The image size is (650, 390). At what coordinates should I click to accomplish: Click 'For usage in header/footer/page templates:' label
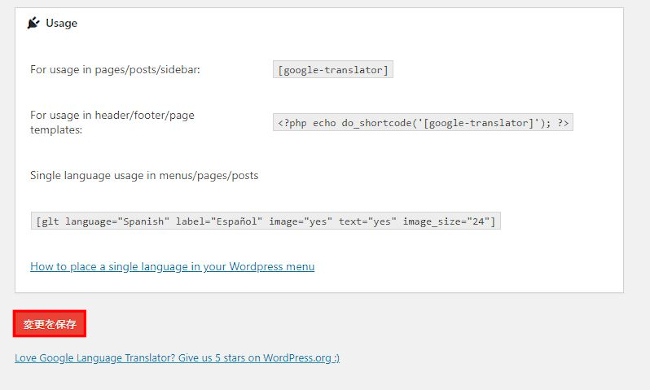(112, 122)
